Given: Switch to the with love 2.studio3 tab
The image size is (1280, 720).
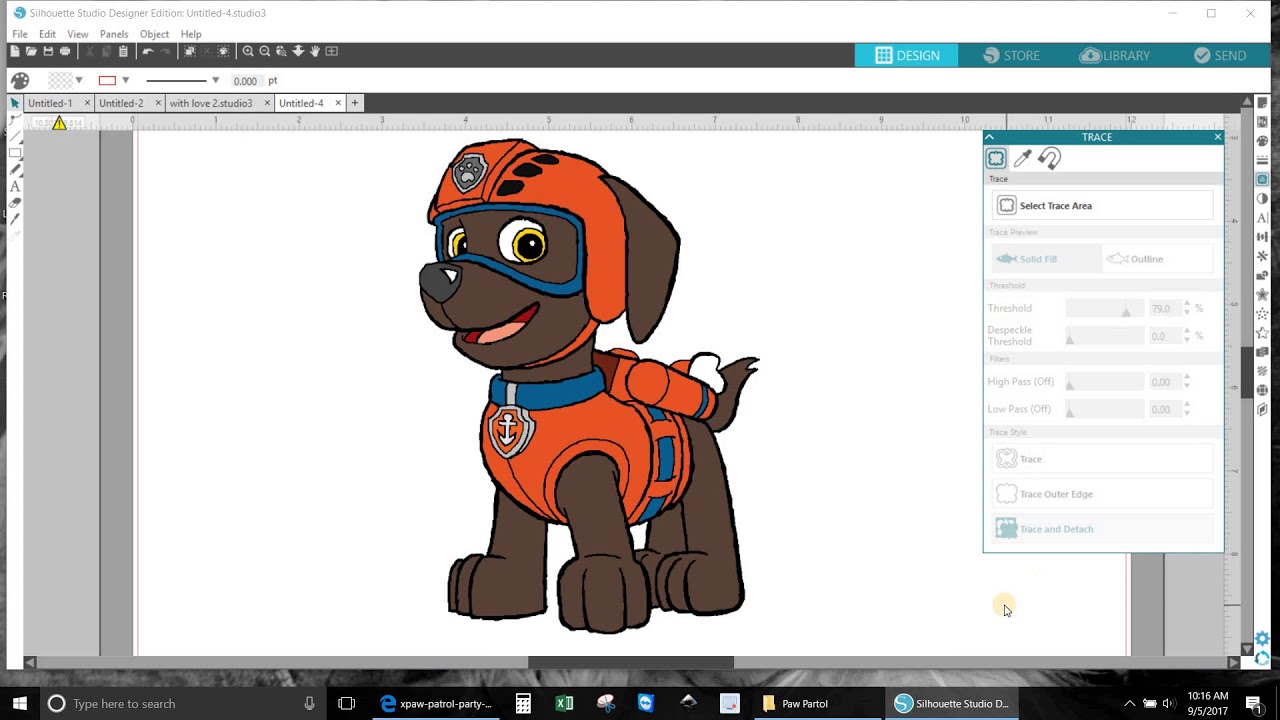Looking at the screenshot, I should pos(211,103).
